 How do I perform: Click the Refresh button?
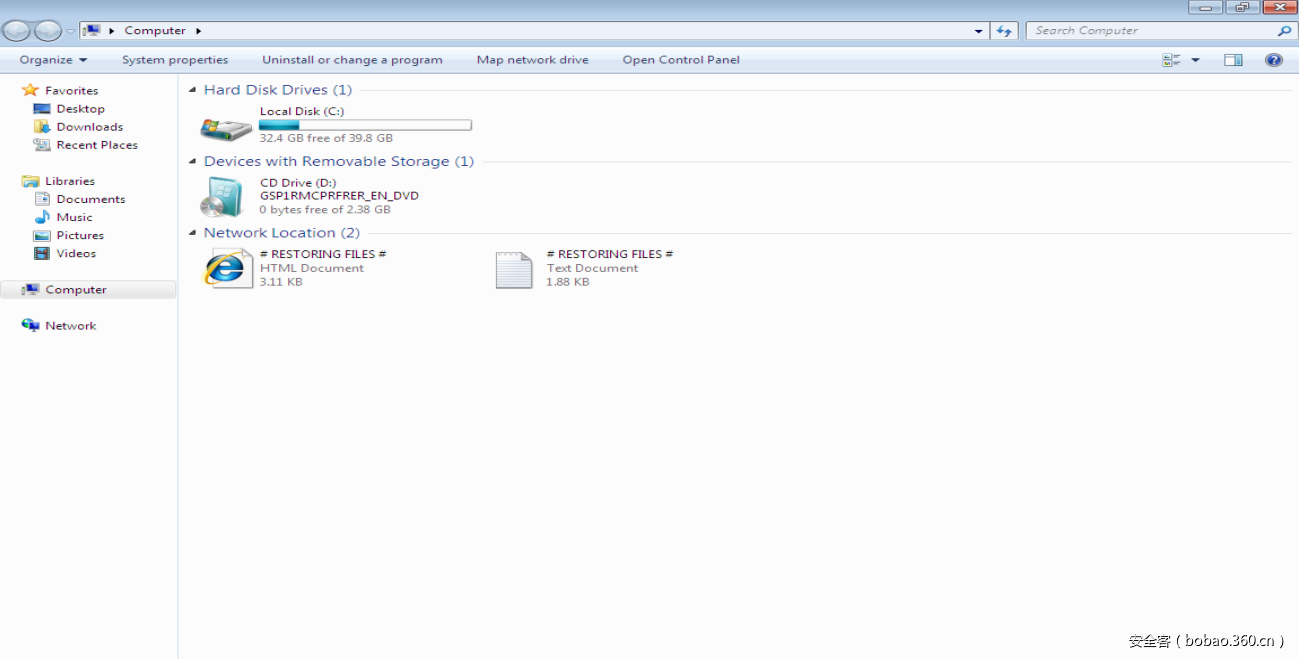point(1004,31)
